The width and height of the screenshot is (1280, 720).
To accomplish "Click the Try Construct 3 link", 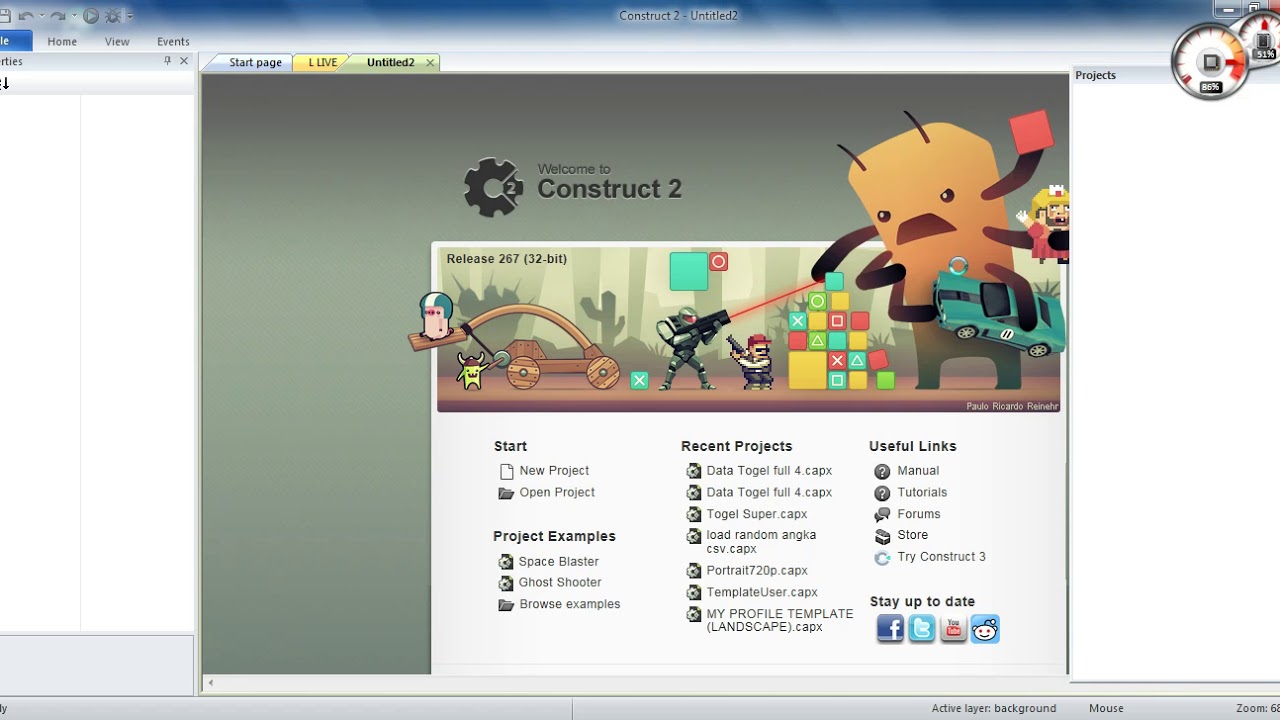I will (941, 557).
